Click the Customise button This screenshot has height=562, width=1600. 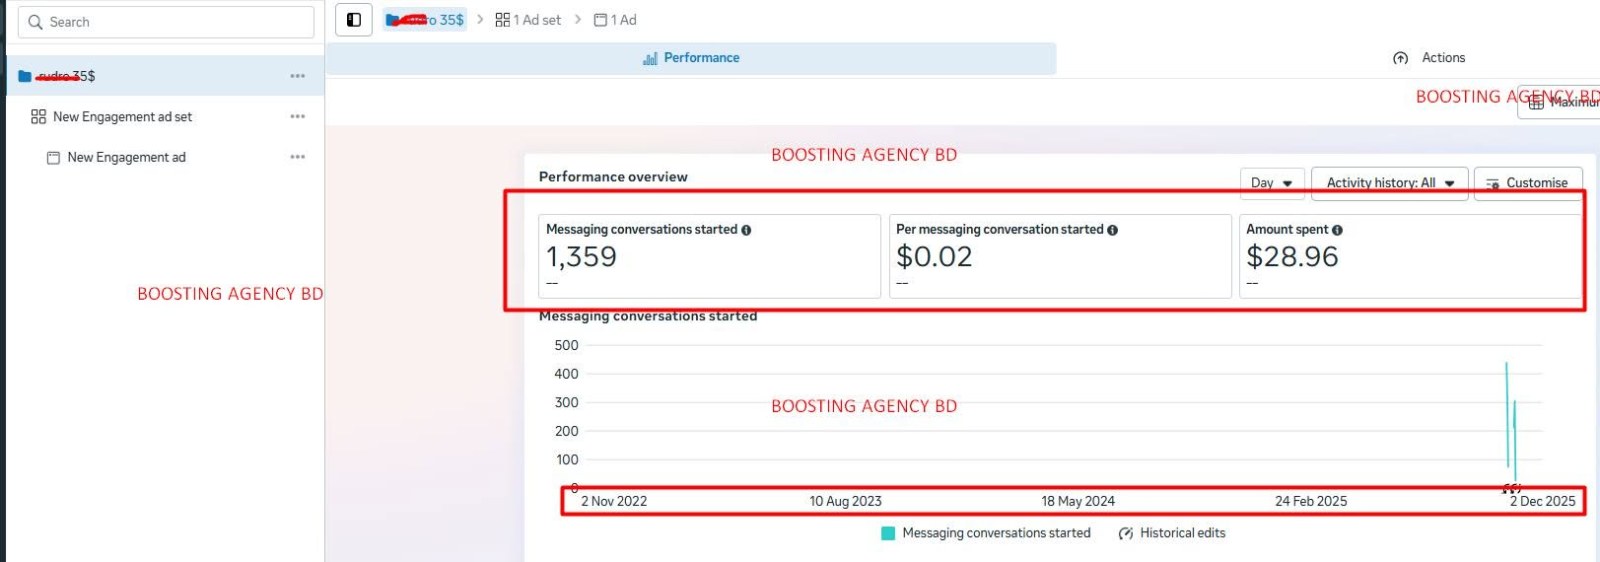(x=1528, y=183)
